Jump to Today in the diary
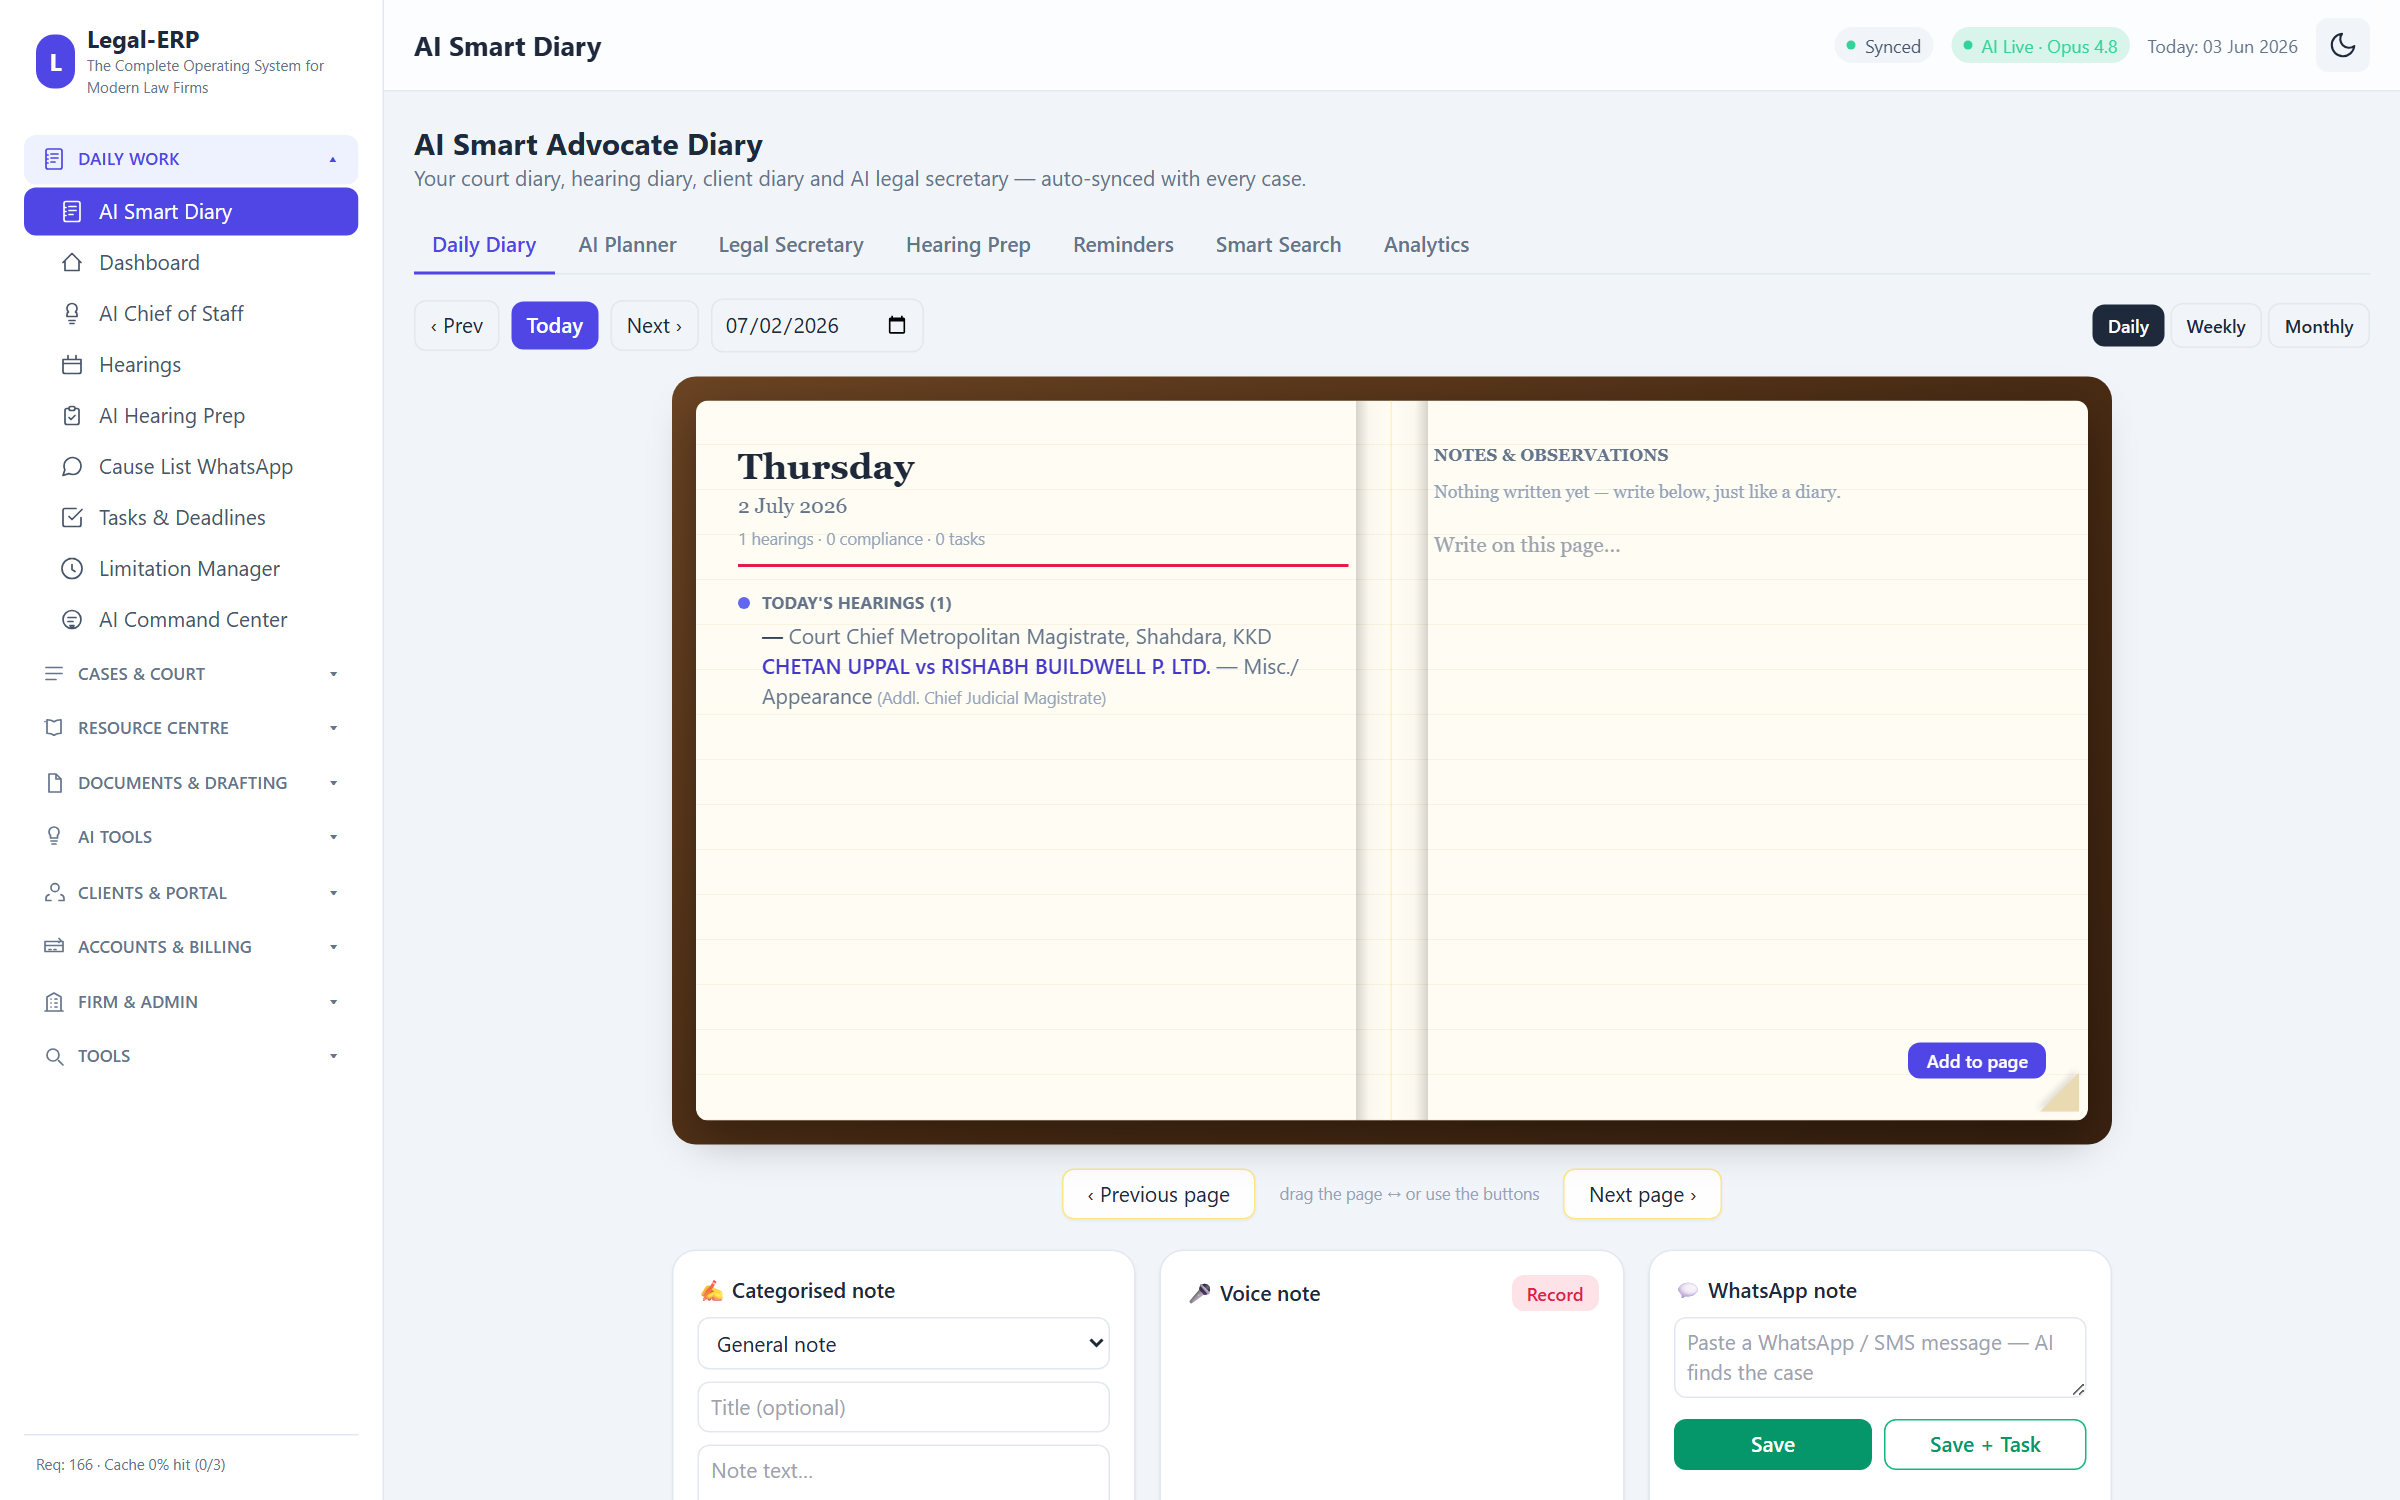 tap(555, 325)
